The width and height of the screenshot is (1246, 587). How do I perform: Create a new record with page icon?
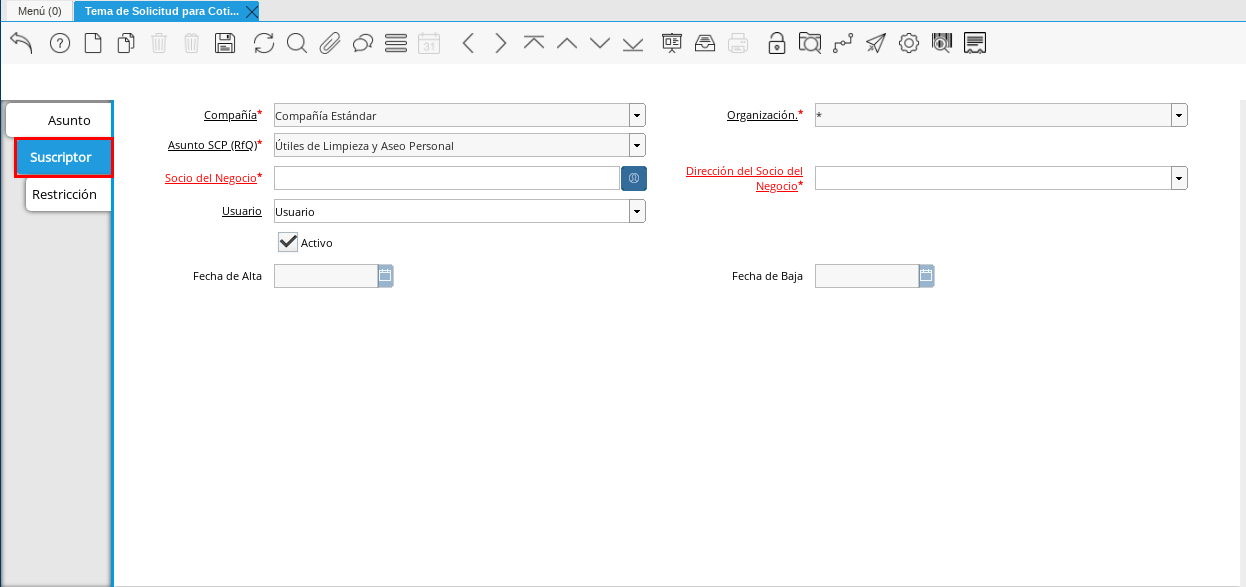pos(93,43)
